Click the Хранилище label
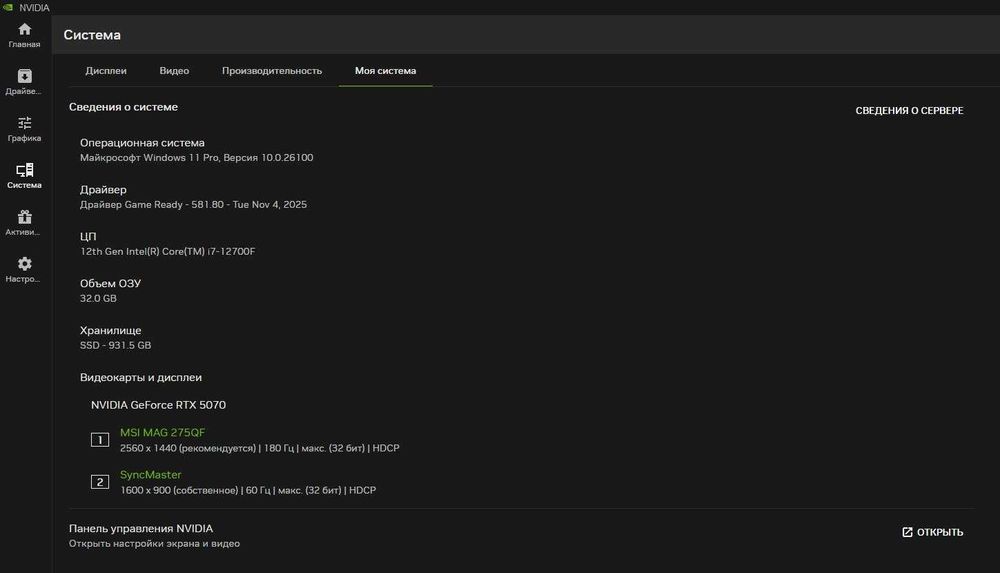1000x573 pixels. [110, 331]
